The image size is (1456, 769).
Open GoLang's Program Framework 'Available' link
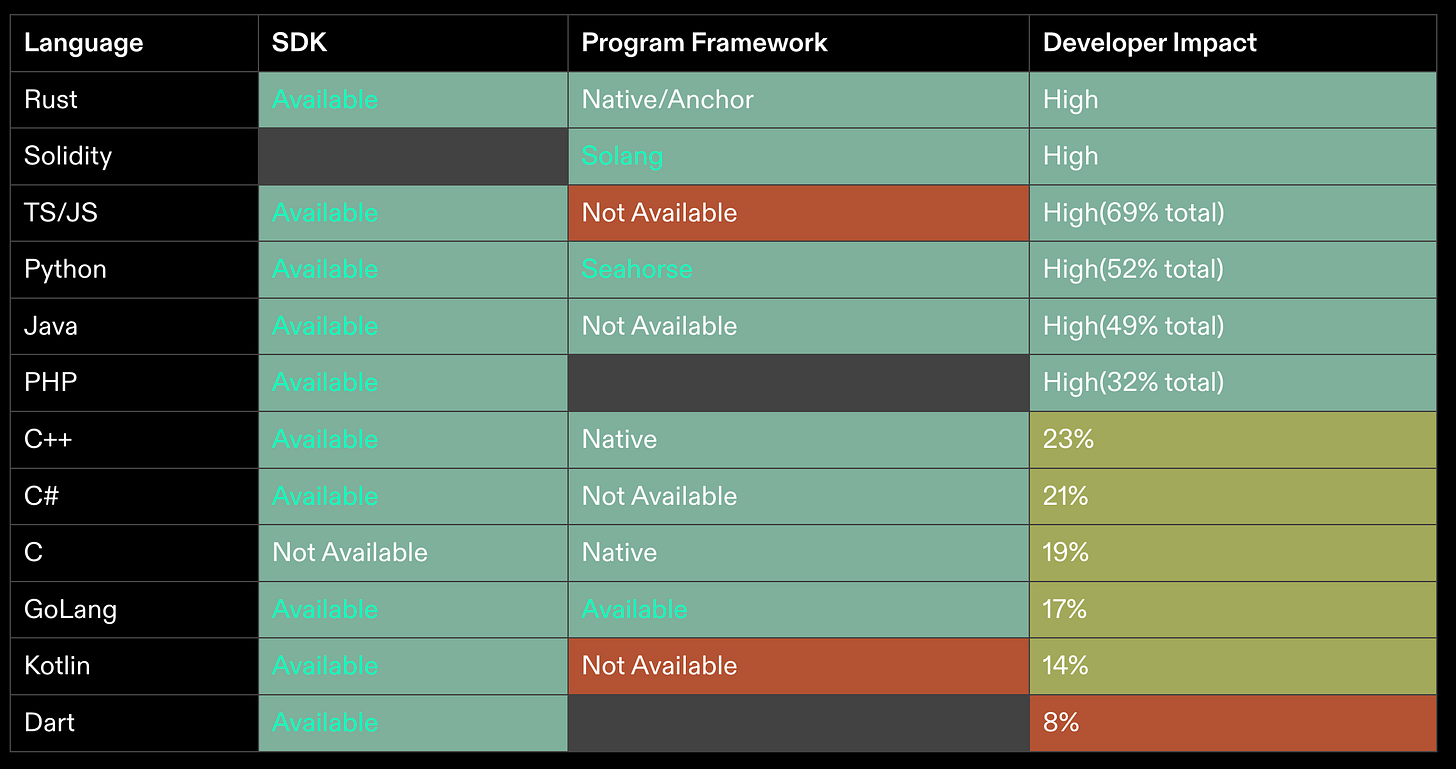tap(635, 610)
